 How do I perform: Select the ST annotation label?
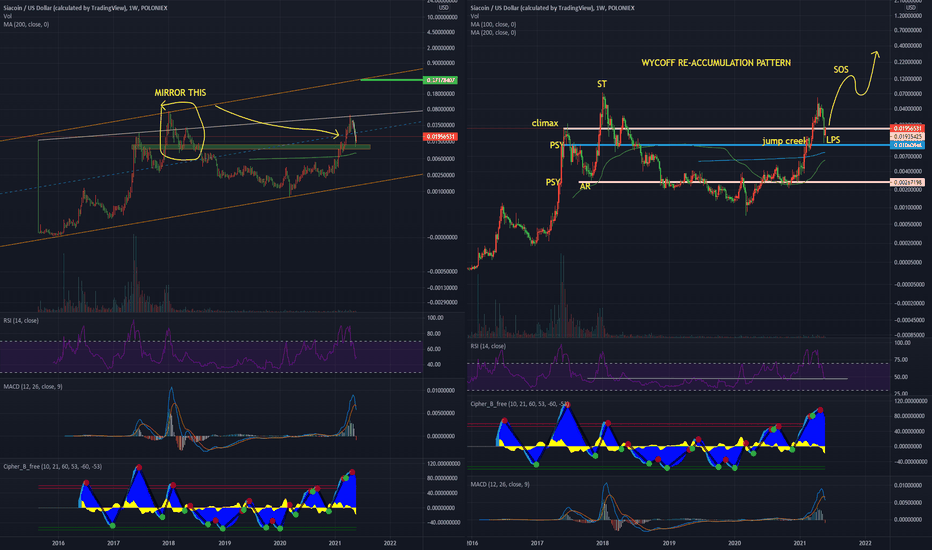[602, 84]
